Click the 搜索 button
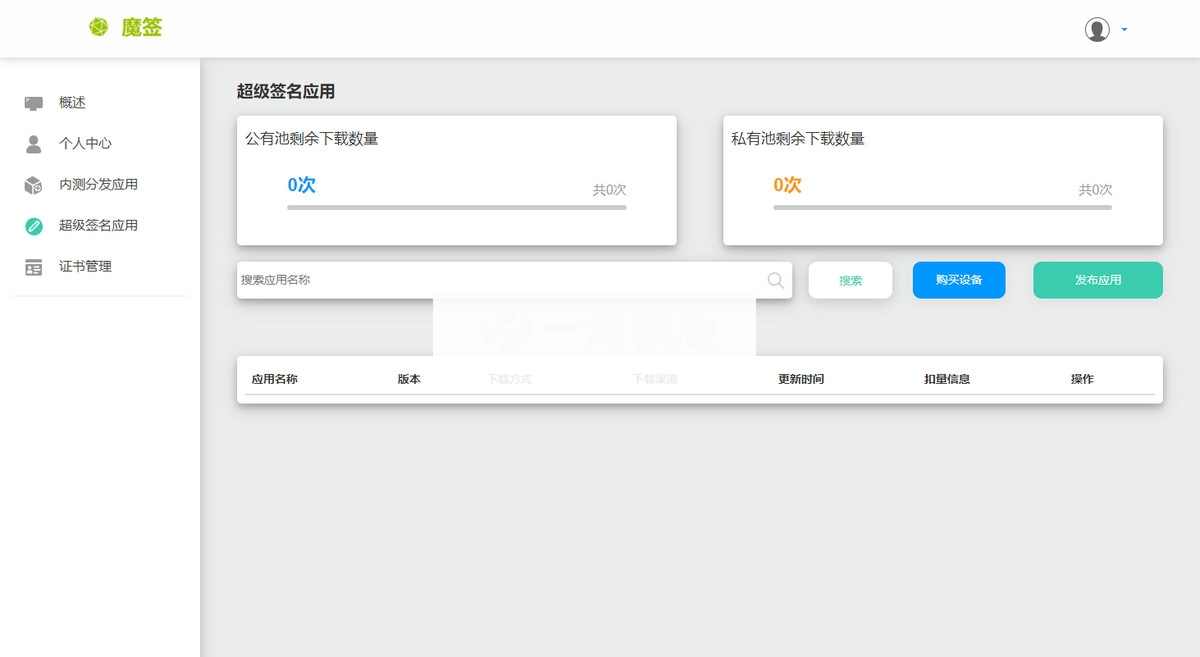This screenshot has width=1200, height=657. tap(850, 280)
